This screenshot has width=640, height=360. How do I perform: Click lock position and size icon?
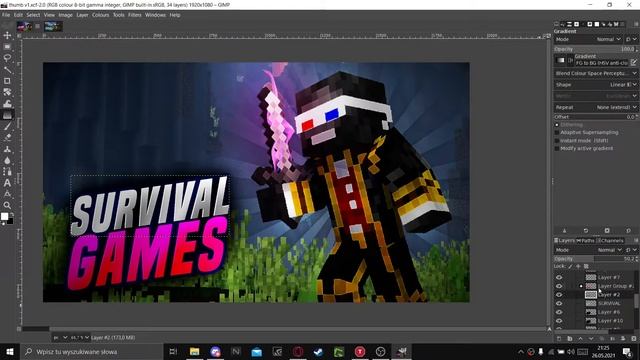(x=578, y=266)
